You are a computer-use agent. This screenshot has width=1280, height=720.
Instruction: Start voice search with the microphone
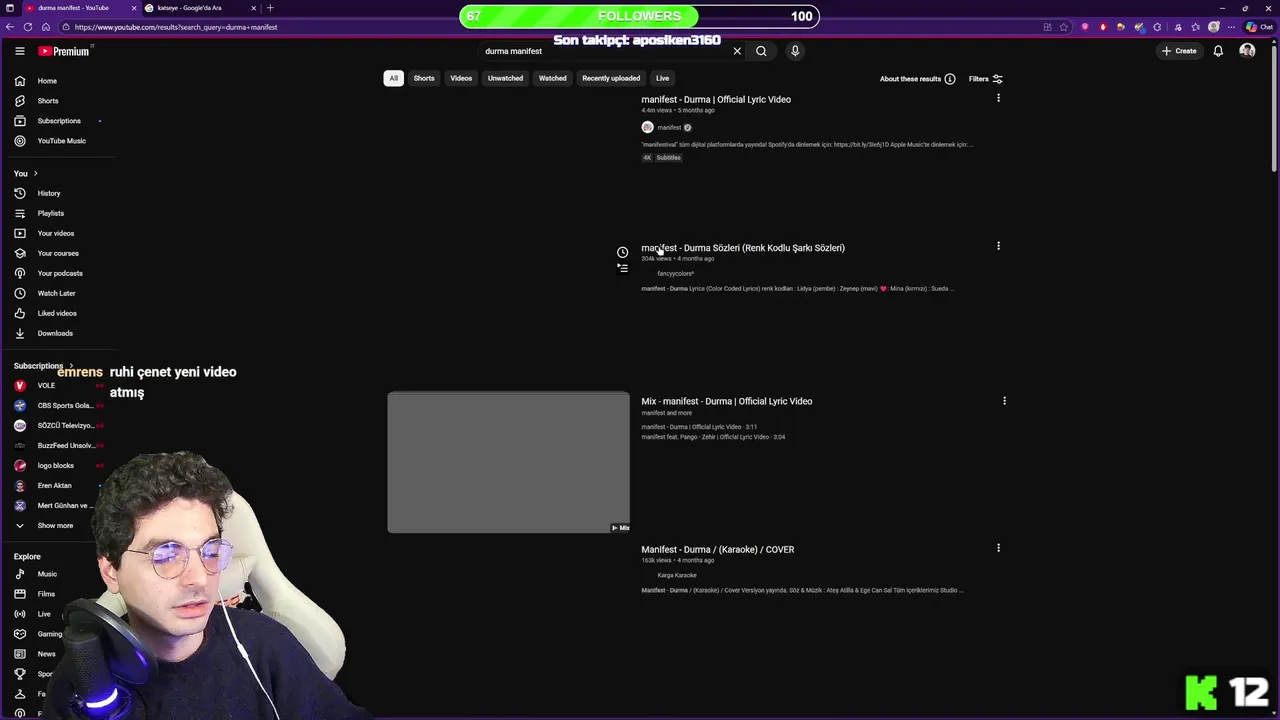tap(795, 51)
